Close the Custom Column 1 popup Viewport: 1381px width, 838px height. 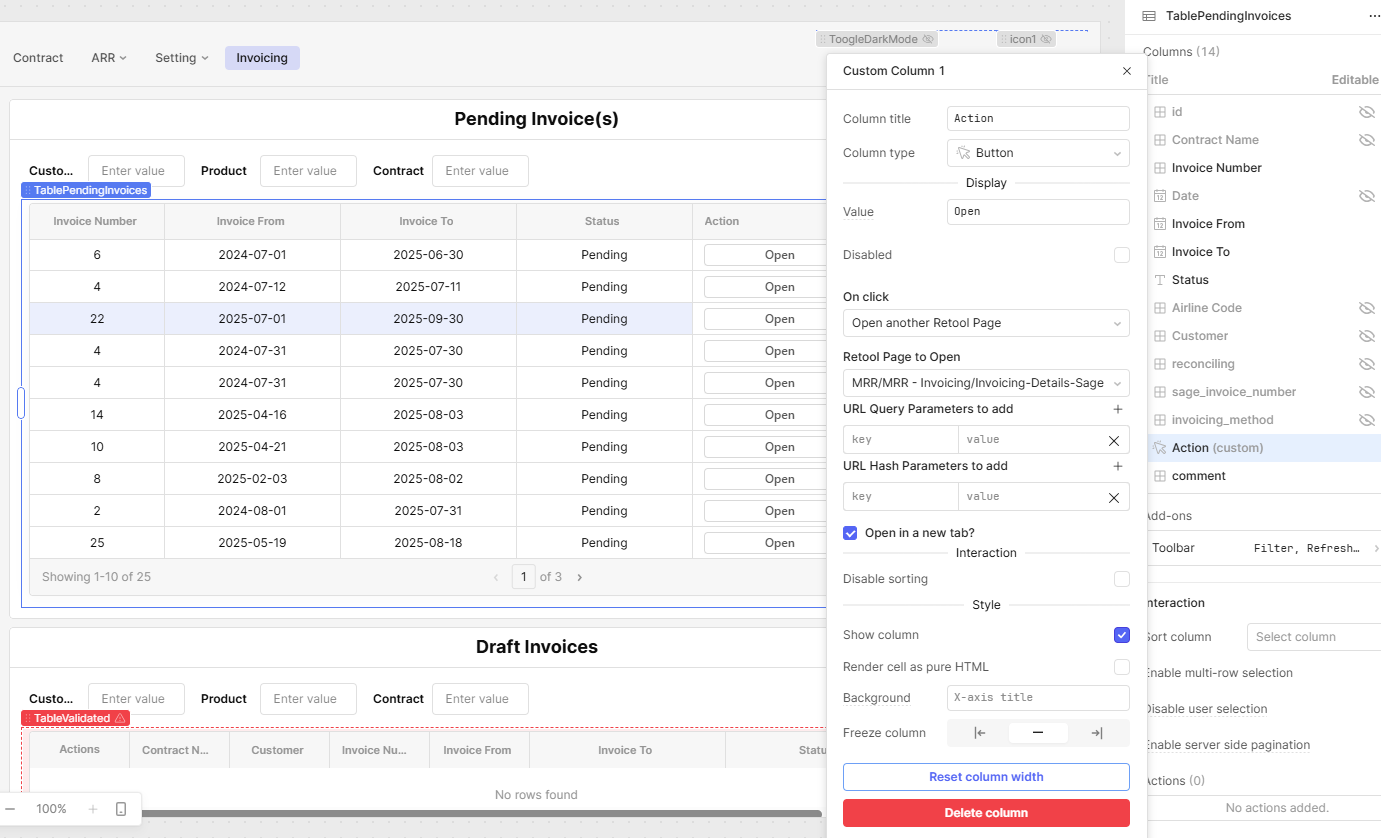point(1127,71)
